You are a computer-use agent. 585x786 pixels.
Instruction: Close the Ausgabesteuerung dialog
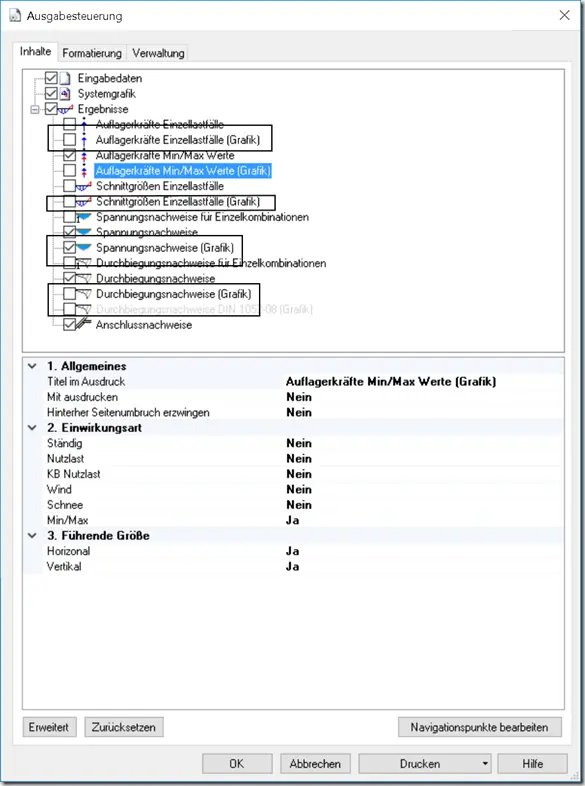coord(564,16)
